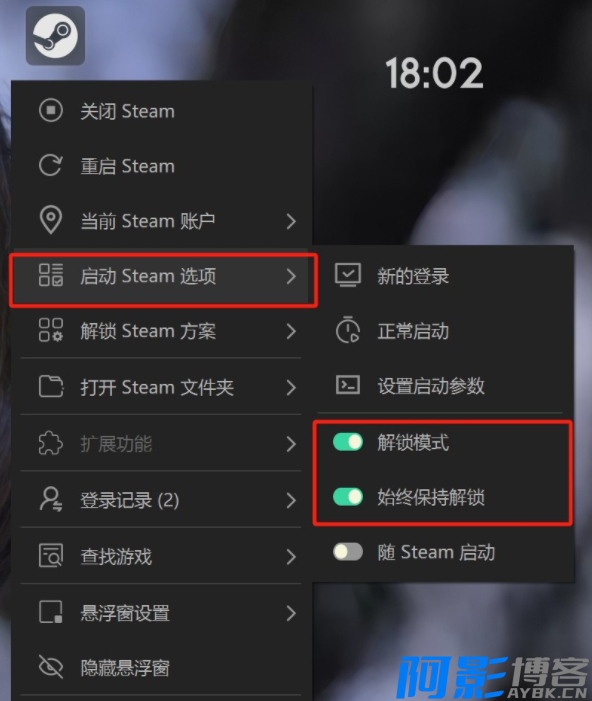The image size is (592, 701).
Task: Open the 查找游戏 menu entry
Action: coord(162,557)
